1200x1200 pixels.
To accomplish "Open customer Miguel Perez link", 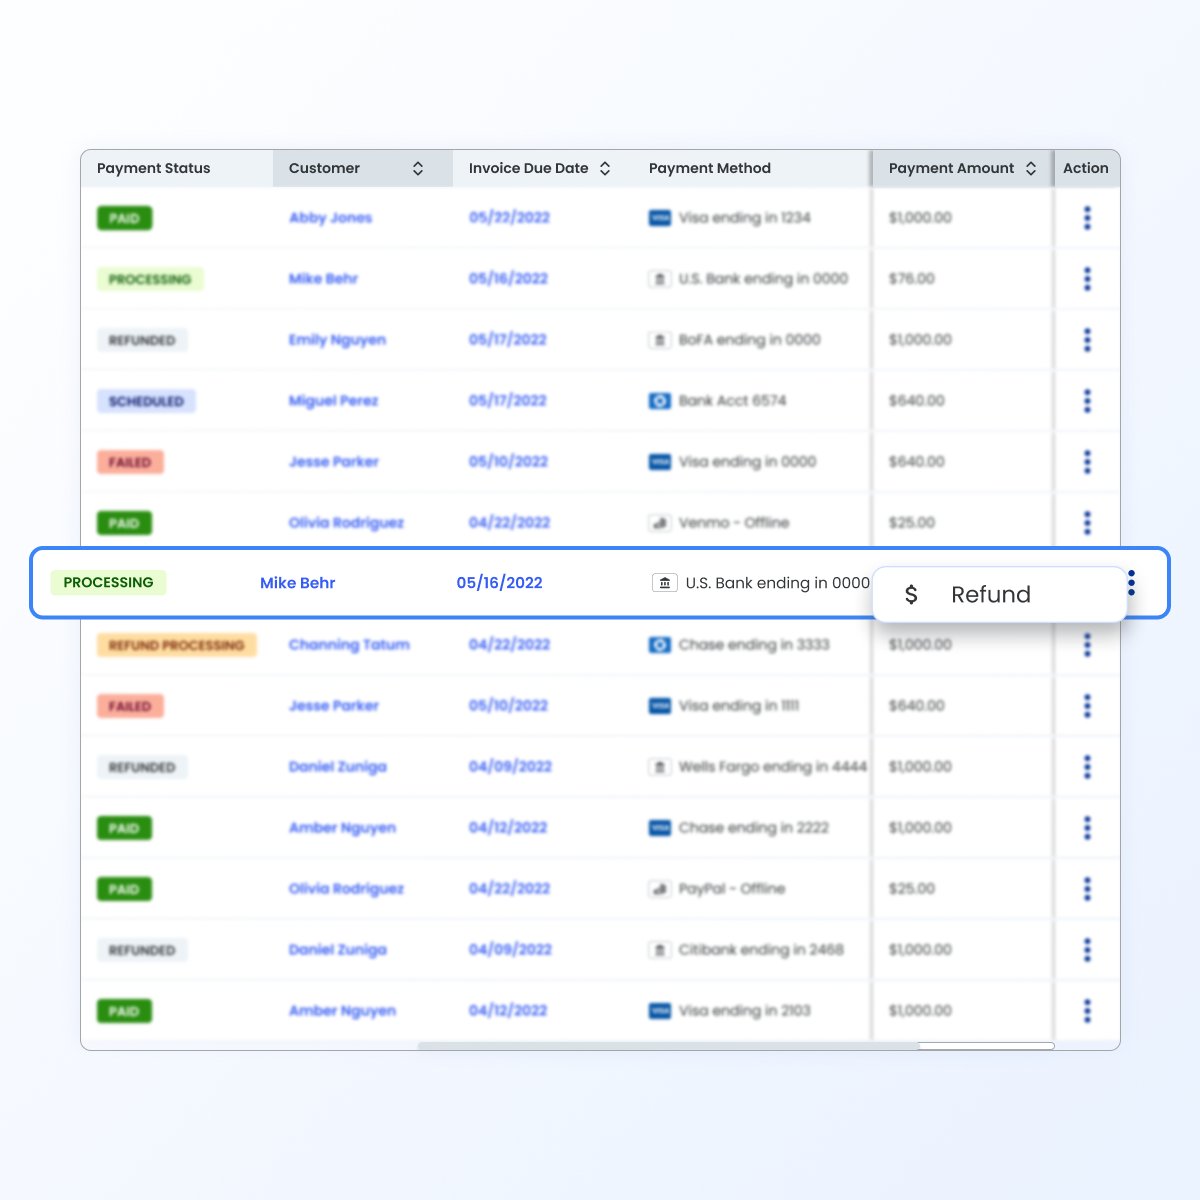I will (x=333, y=401).
